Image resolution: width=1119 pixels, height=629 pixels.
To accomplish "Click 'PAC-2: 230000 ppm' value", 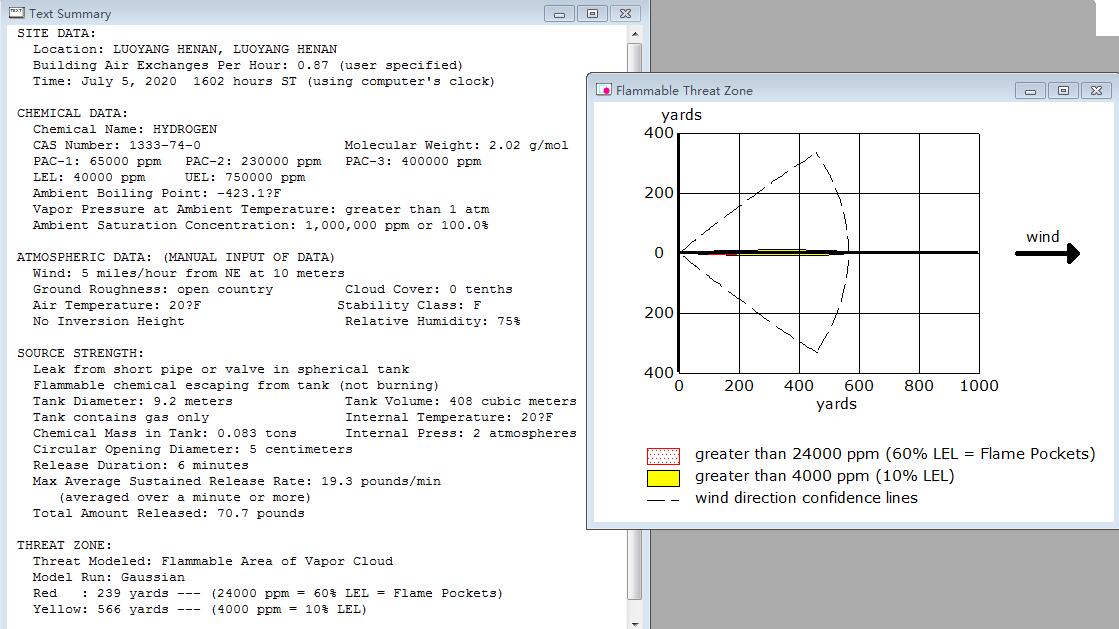I will (x=253, y=161).
